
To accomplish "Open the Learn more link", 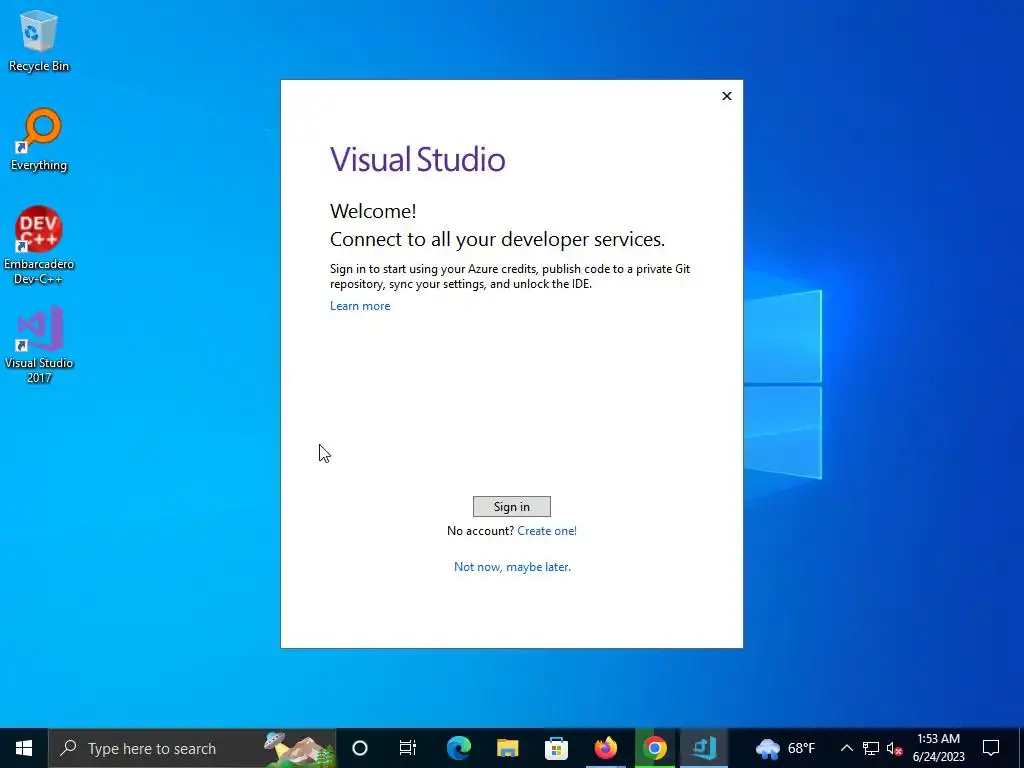I will pyautogui.click(x=360, y=306).
